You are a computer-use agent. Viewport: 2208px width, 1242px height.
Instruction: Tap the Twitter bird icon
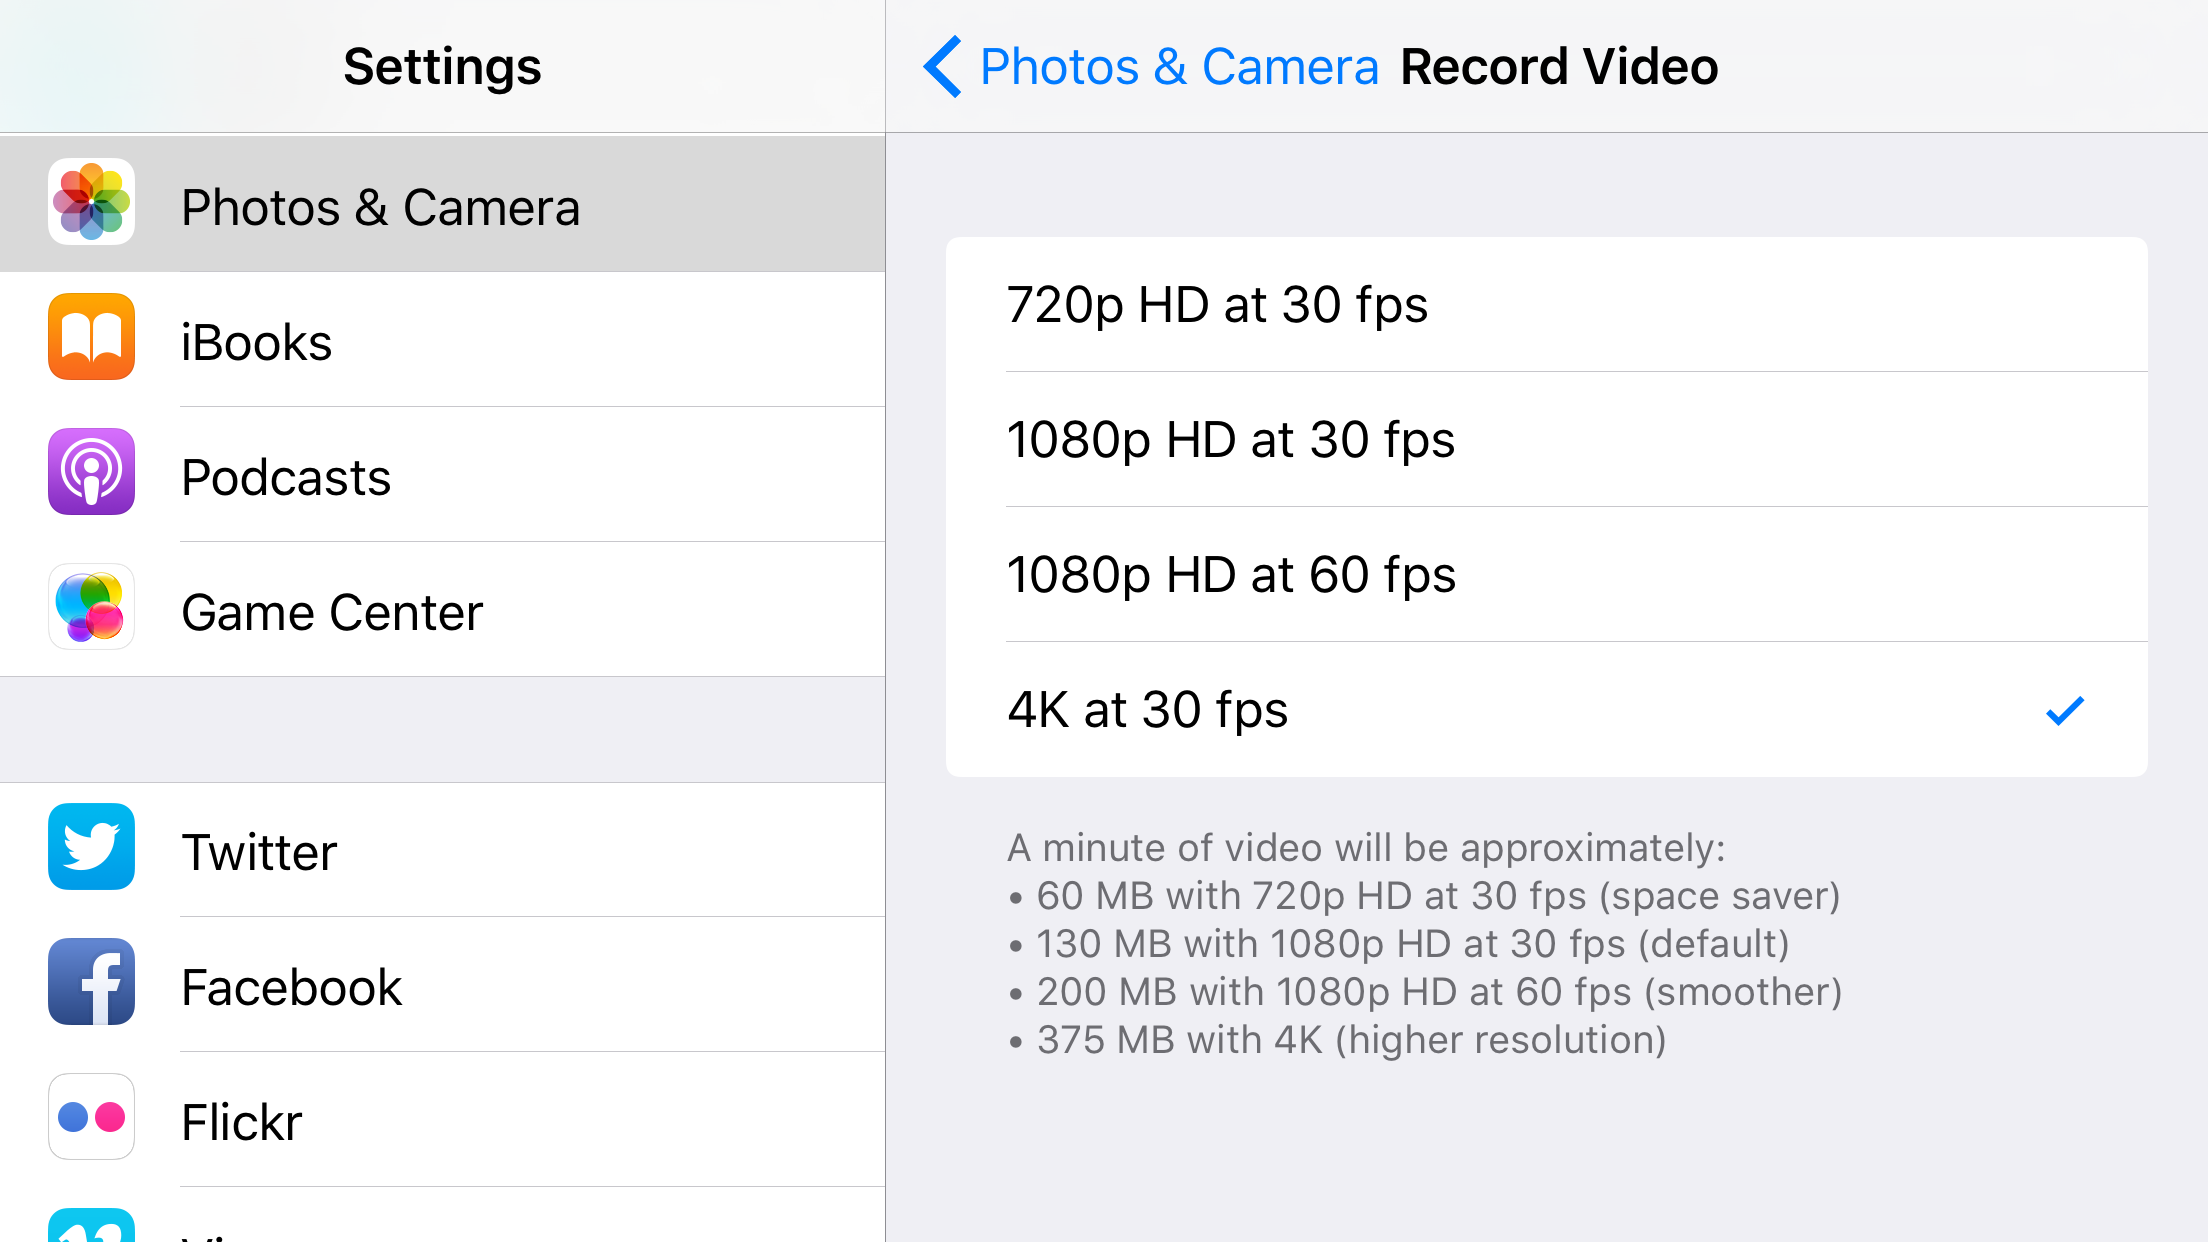(91, 847)
